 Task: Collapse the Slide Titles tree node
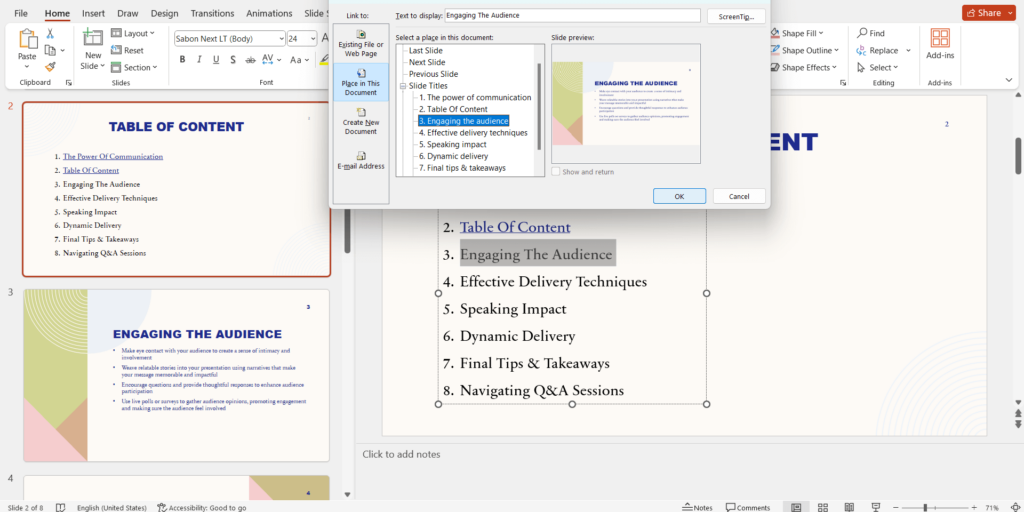[x=402, y=86]
